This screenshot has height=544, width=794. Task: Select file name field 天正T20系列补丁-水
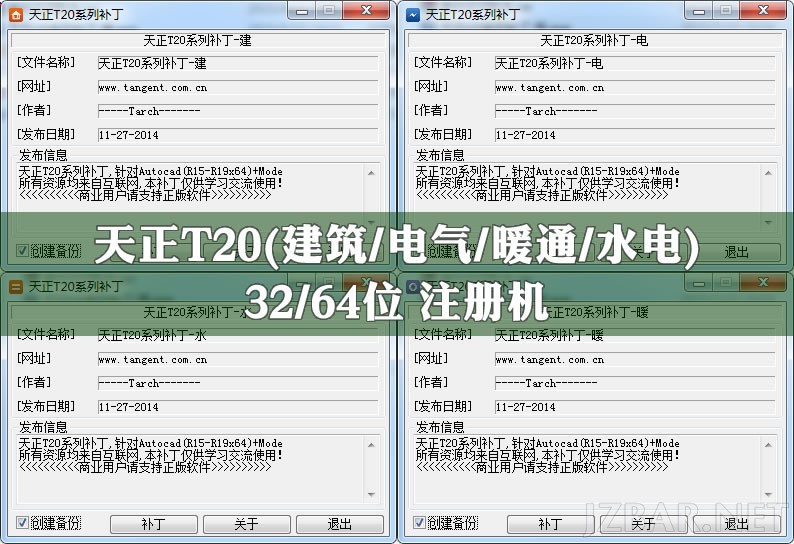238,335
